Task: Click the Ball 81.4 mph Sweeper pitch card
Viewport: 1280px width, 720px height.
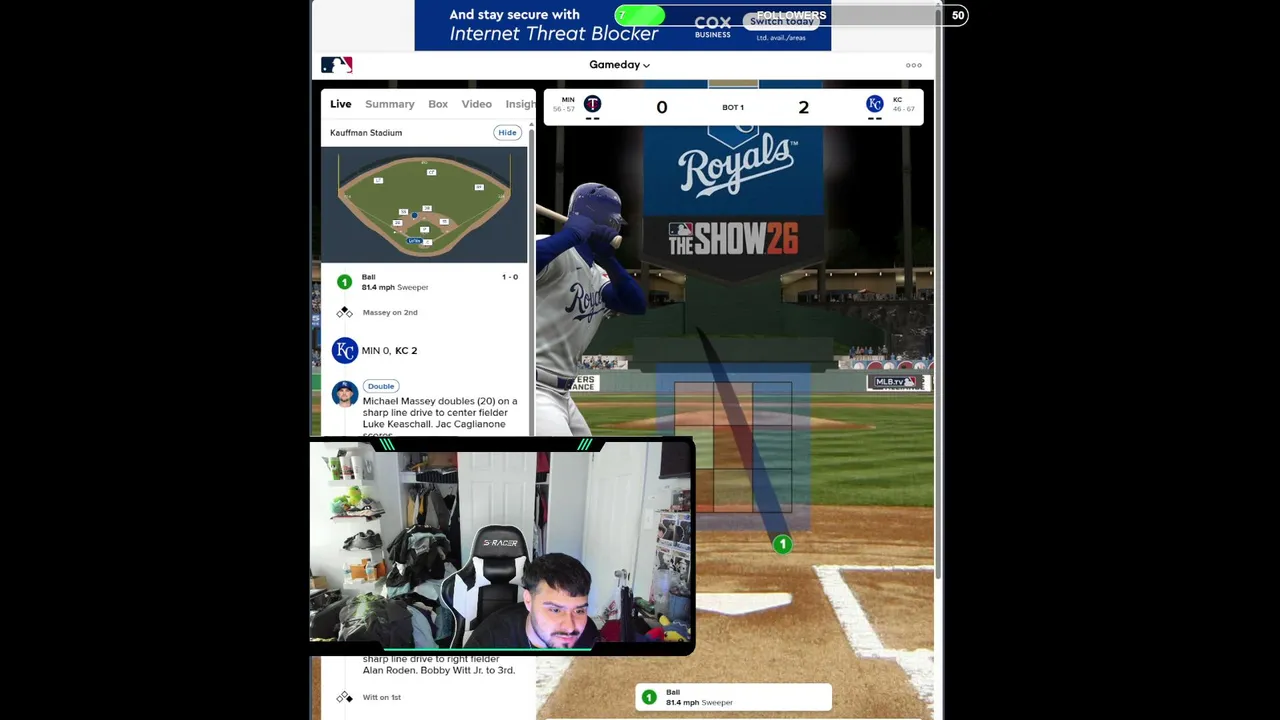Action: point(733,697)
